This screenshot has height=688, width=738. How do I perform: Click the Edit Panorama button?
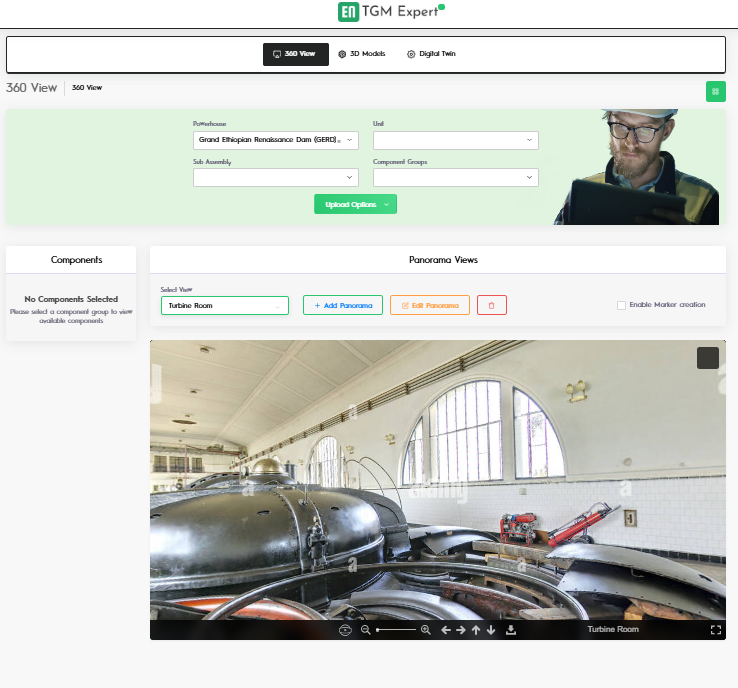[430, 305]
